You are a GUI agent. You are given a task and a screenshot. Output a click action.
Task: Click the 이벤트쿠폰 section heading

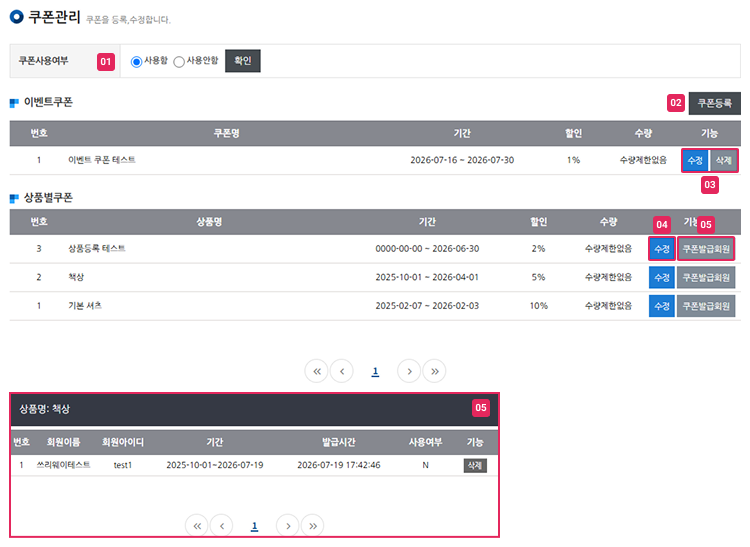point(48,102)
